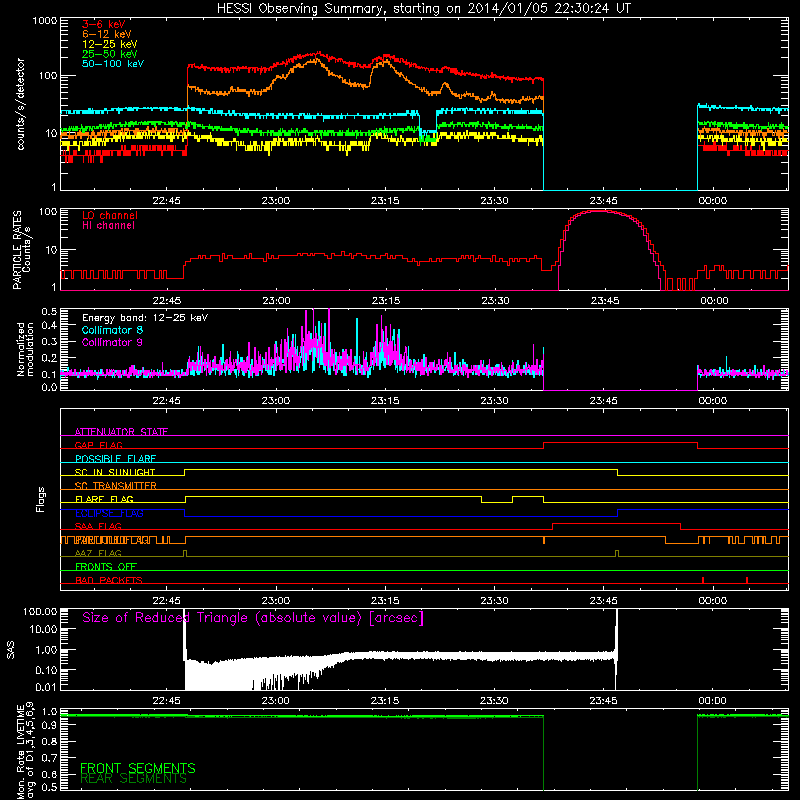
Task: Click the 0.9 tick on the livetime axis
Action: click(x=49, y=726)
